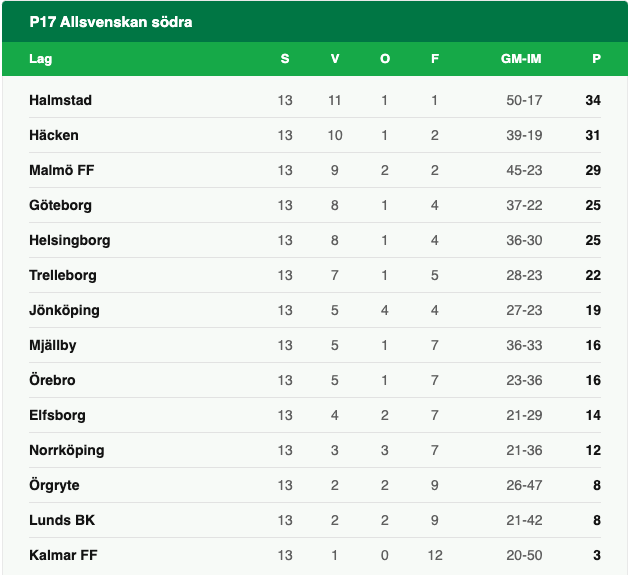Click Jönköping in the standings
Viewport: 629px width, 575px height.
[x=64, y=310]
